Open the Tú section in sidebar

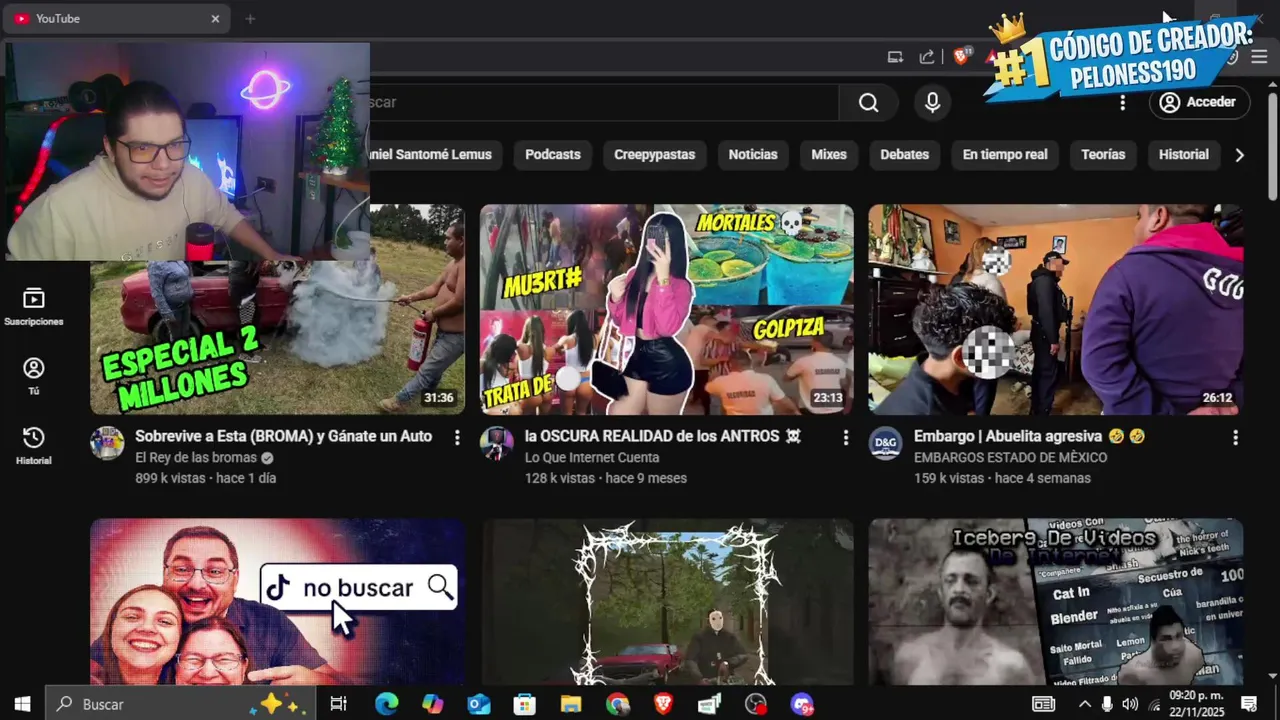[34, 376]
